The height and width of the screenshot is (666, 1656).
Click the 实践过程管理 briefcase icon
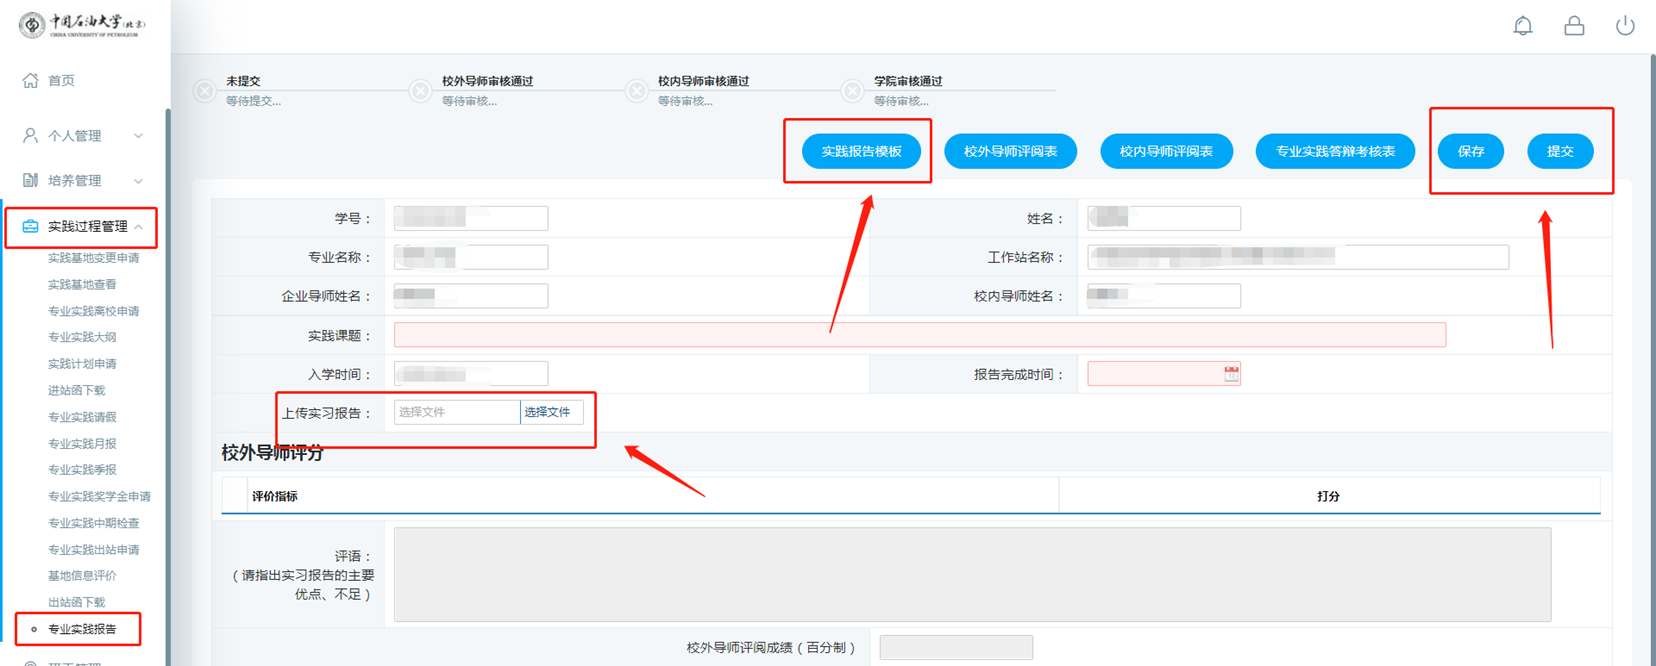(x=30, y=227)
